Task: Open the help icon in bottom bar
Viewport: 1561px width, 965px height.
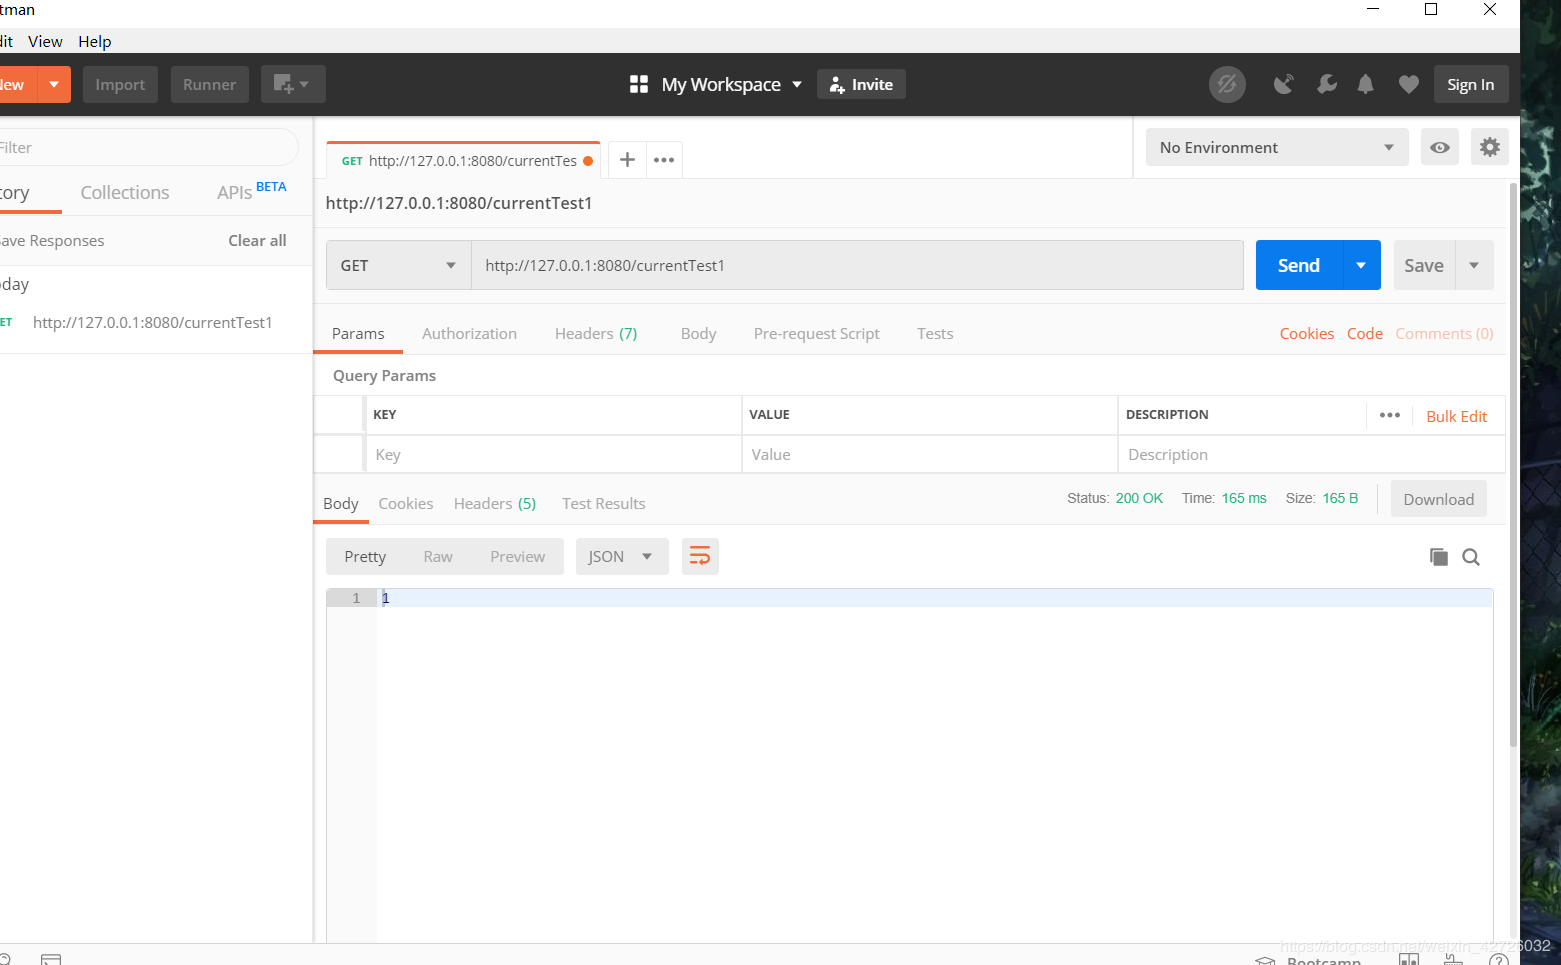Action: pos(1499,961)
